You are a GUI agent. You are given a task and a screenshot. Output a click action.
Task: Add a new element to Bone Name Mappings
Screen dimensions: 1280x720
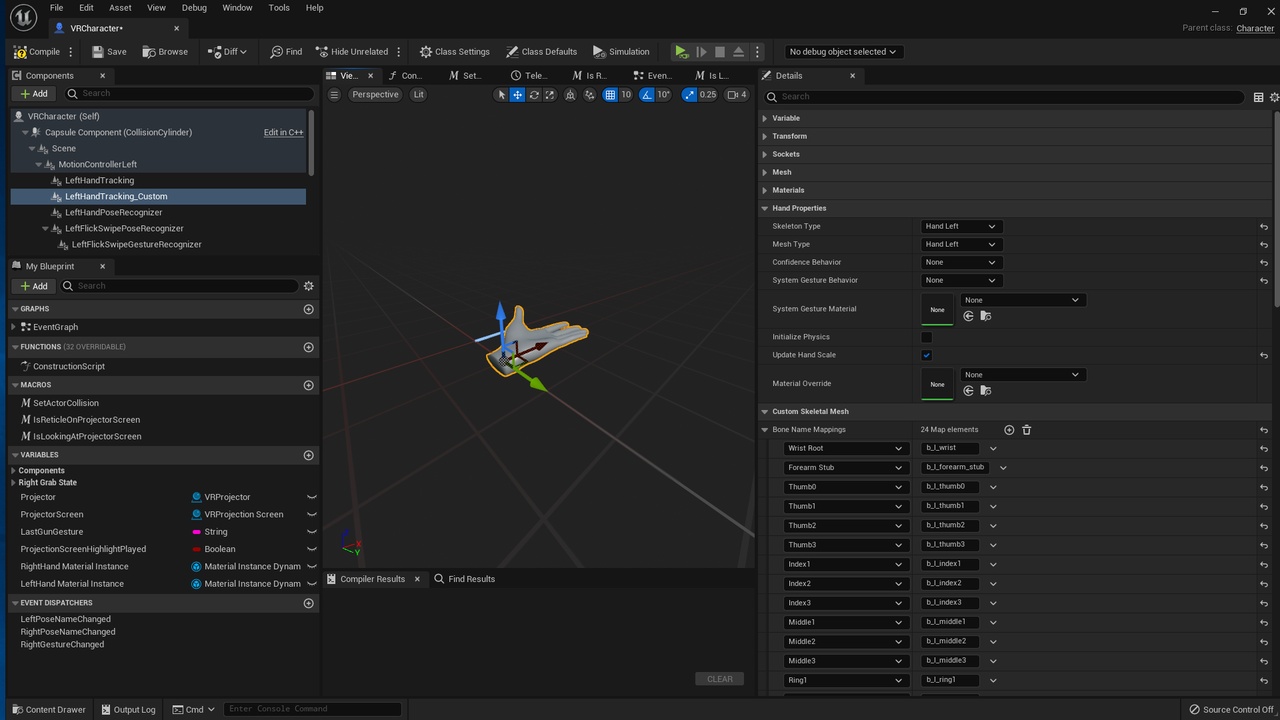point(1009,430)
